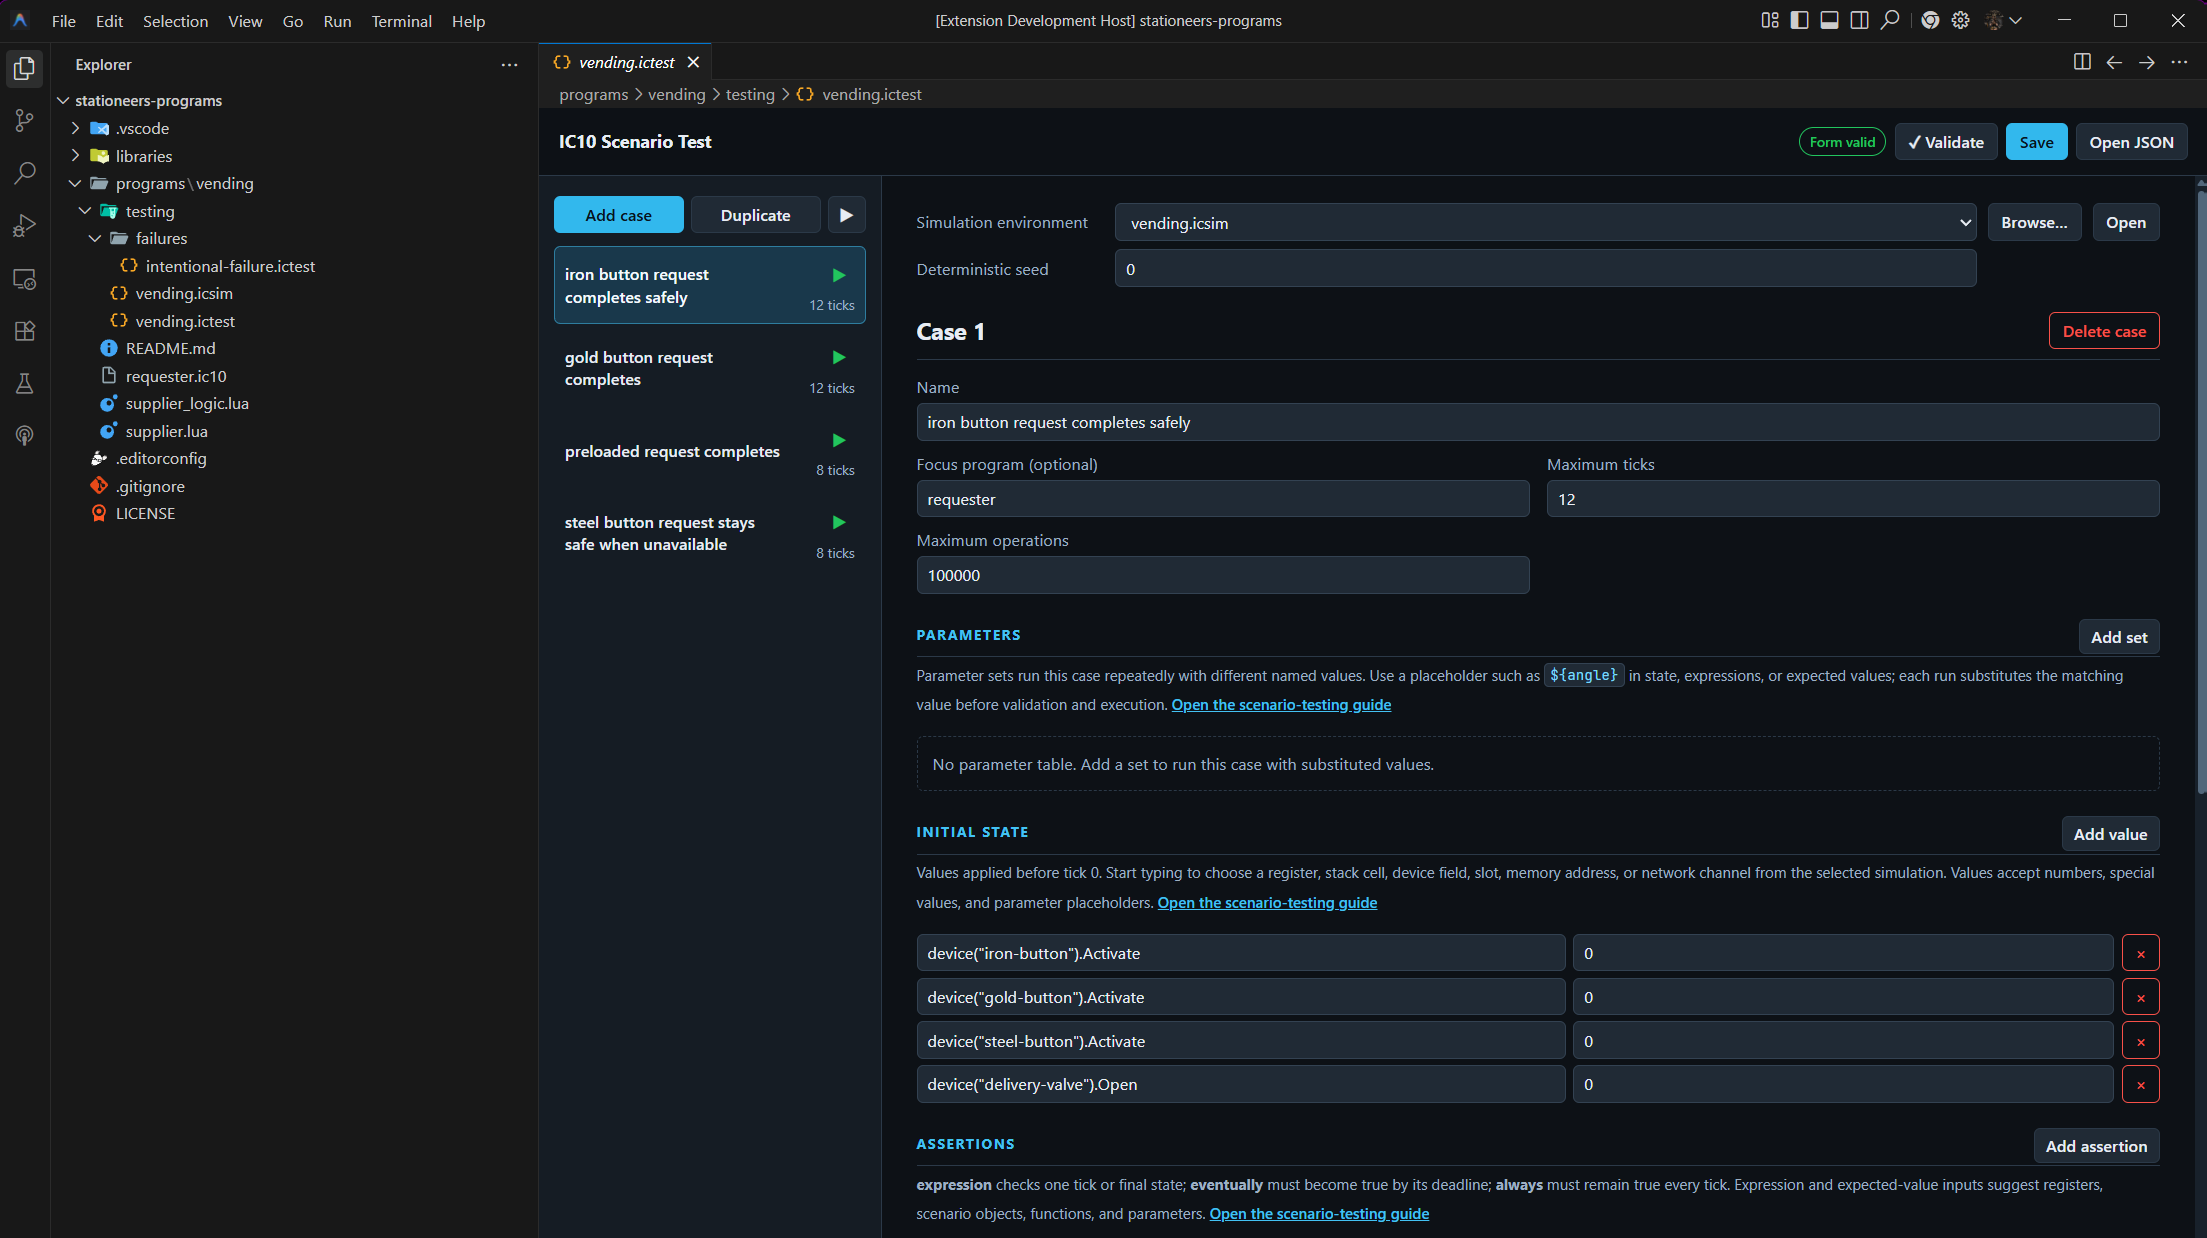Open the Testing flask view
Image resolution: width=2207 pixels, height=1238 pixels.
click(x=24, y=384)
